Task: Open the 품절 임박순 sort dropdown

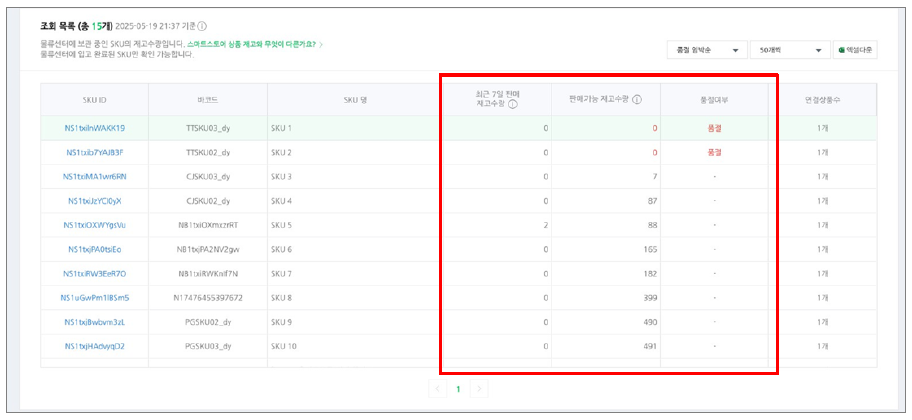Action: point(706,50)
